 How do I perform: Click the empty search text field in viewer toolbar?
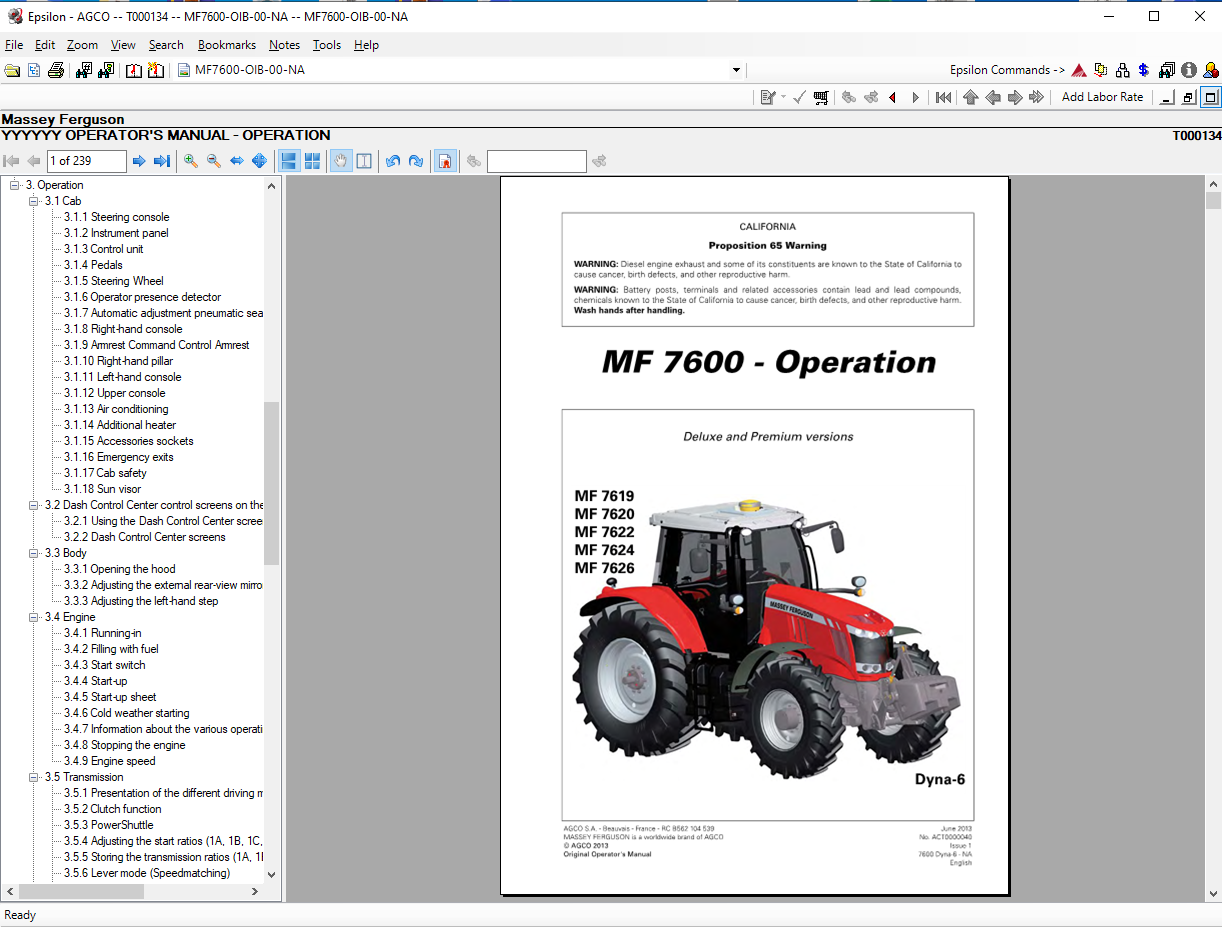(x=536, y=161)
